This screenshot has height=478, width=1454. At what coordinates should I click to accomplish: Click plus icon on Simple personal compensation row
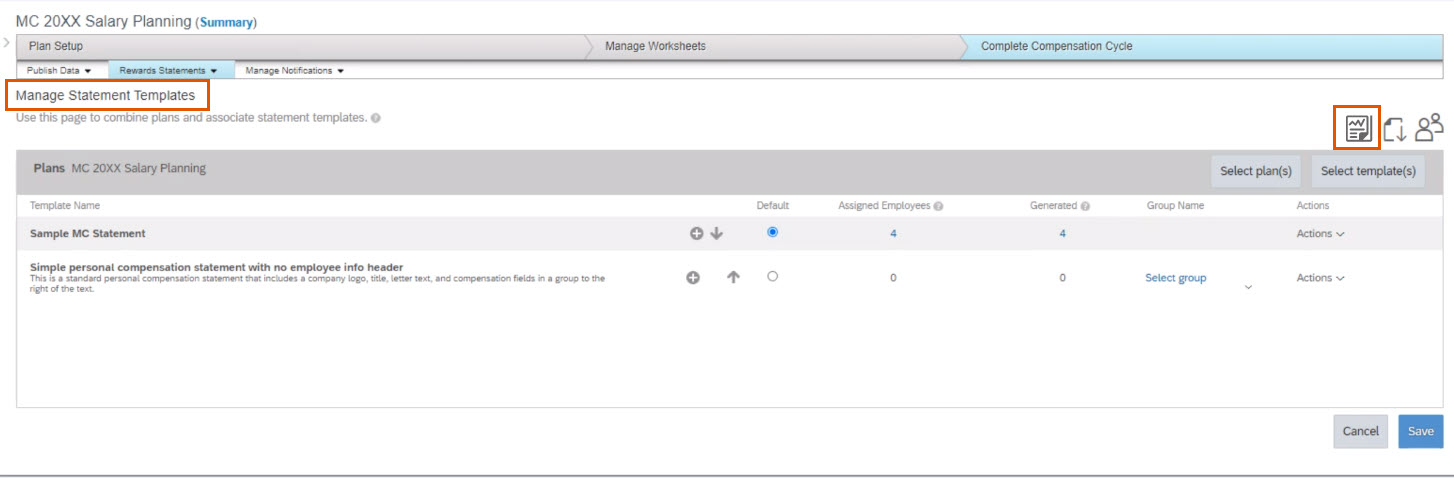[x=692, y=278]
